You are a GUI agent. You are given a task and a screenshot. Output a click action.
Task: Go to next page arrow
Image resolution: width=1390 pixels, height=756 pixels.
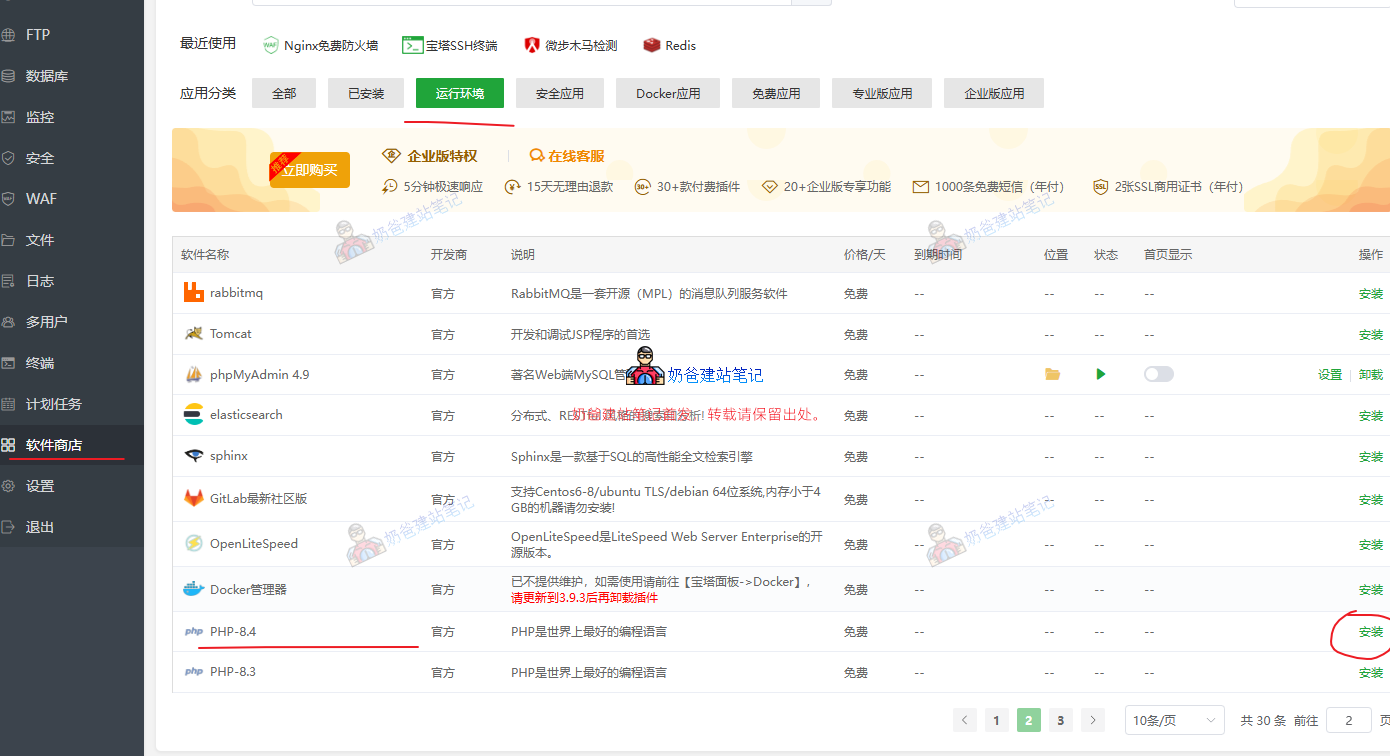pos(1093,720)
